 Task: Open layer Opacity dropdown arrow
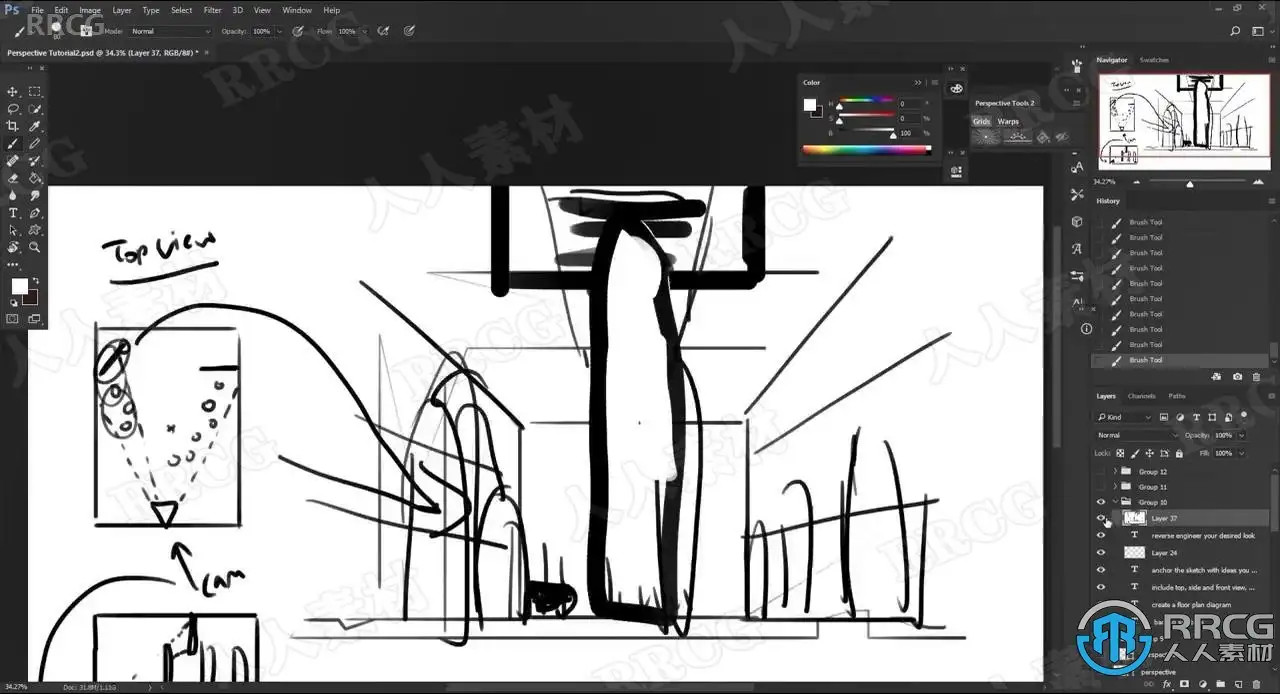click(x=1242, y=435)
